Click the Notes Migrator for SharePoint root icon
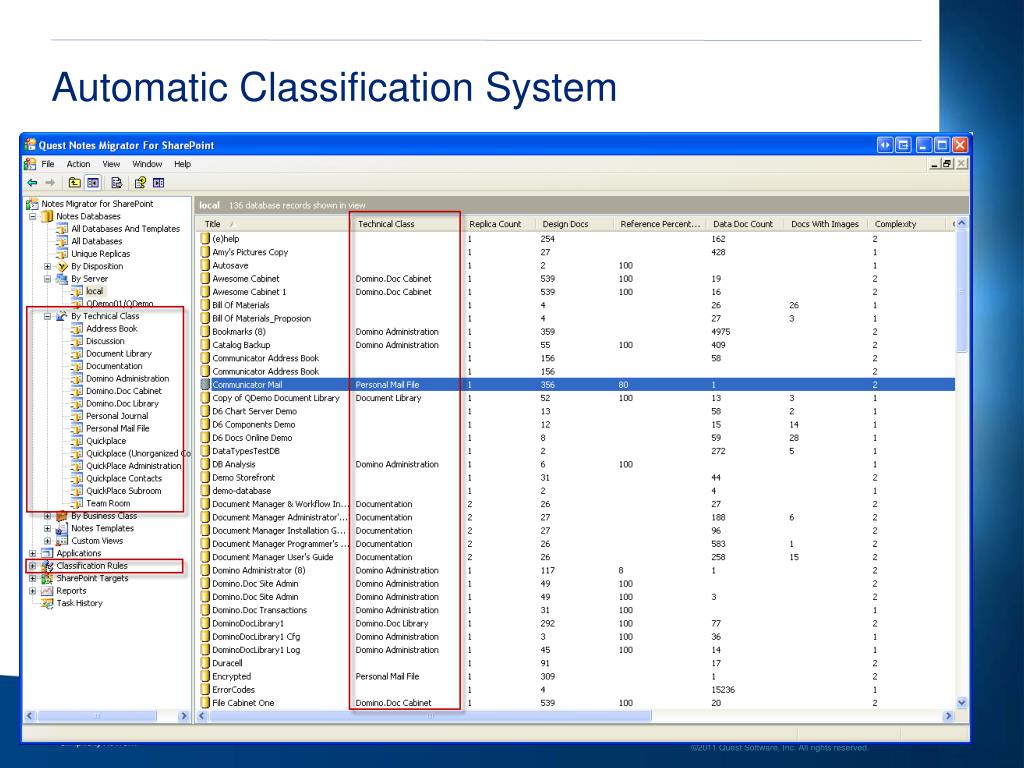This screenshot has width=1024, height=768. (x=32, y=204)
